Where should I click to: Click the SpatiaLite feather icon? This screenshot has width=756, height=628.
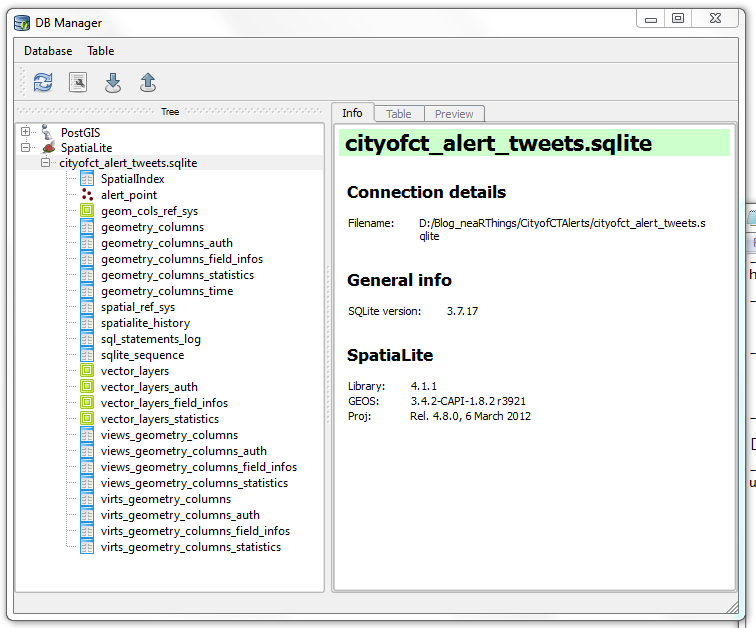pyautogui.click(x=49, y=147)
